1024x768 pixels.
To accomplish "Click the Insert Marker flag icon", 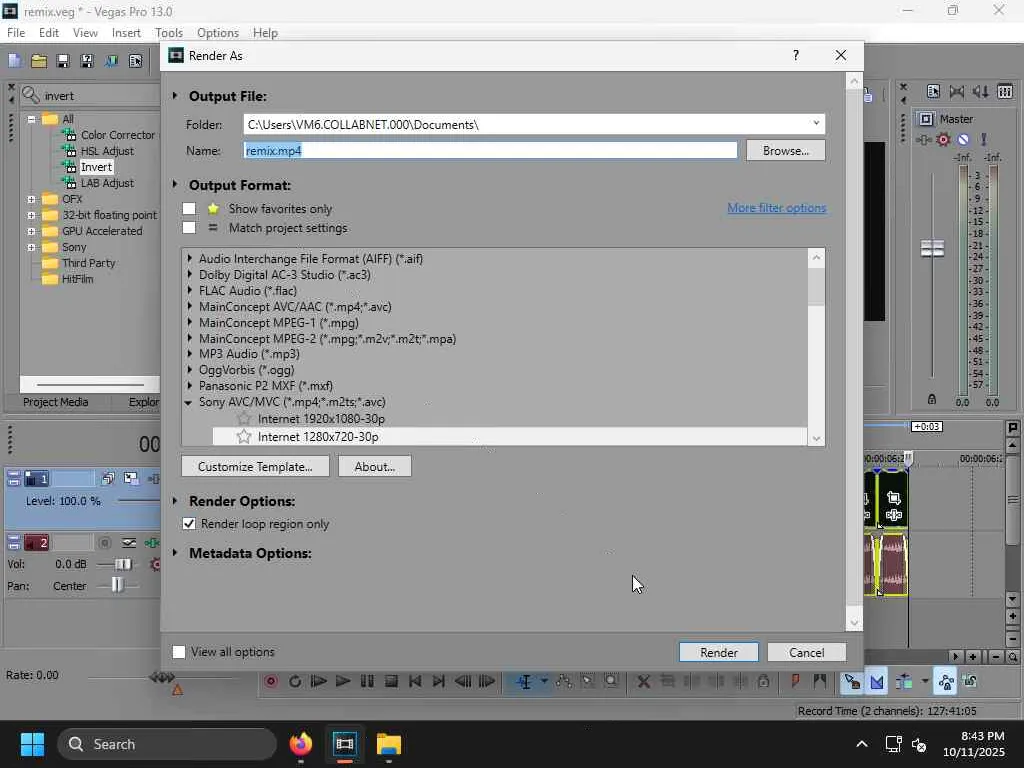I will tap(795, 682).
